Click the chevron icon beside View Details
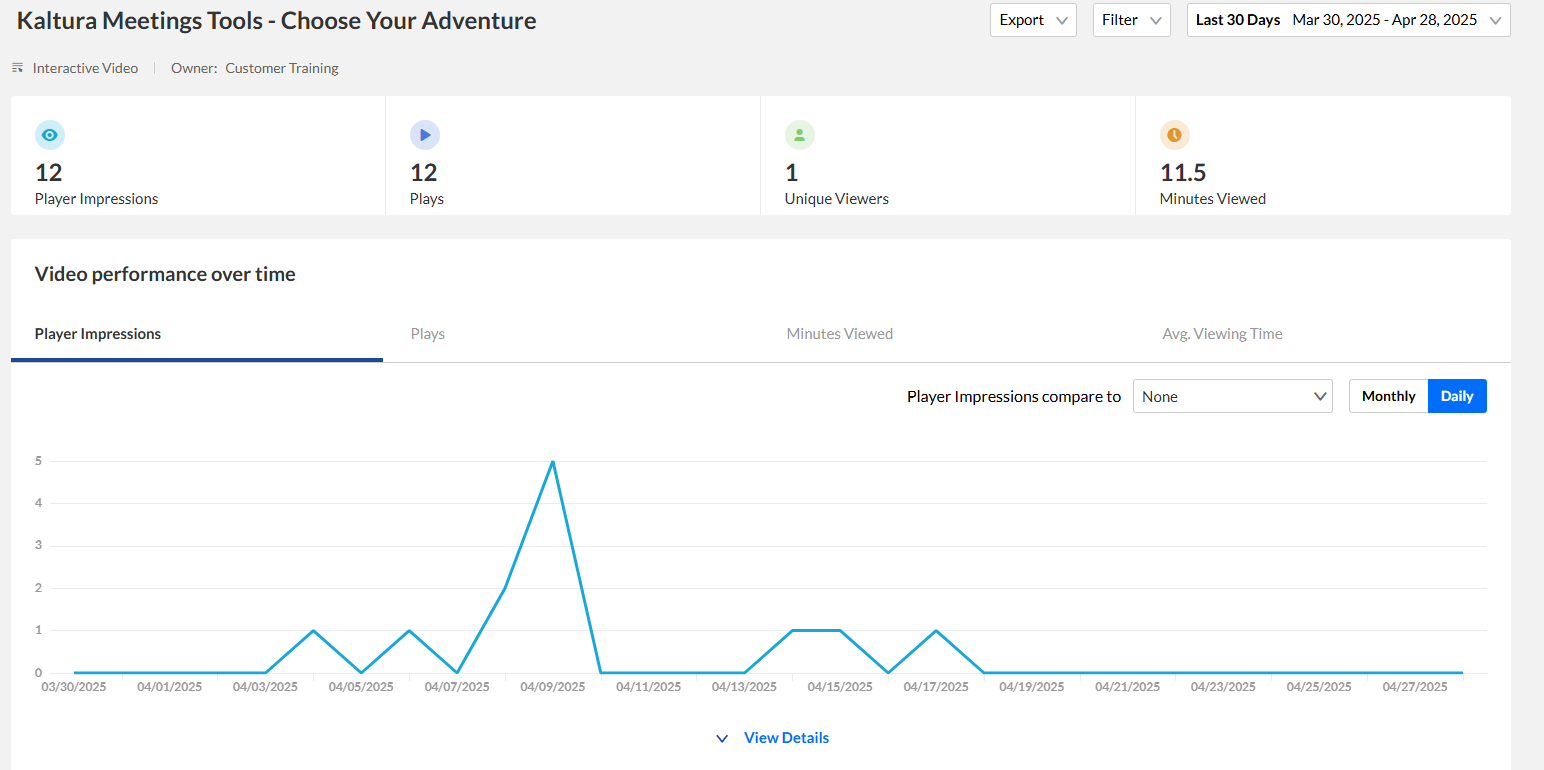 pos(722,738)
